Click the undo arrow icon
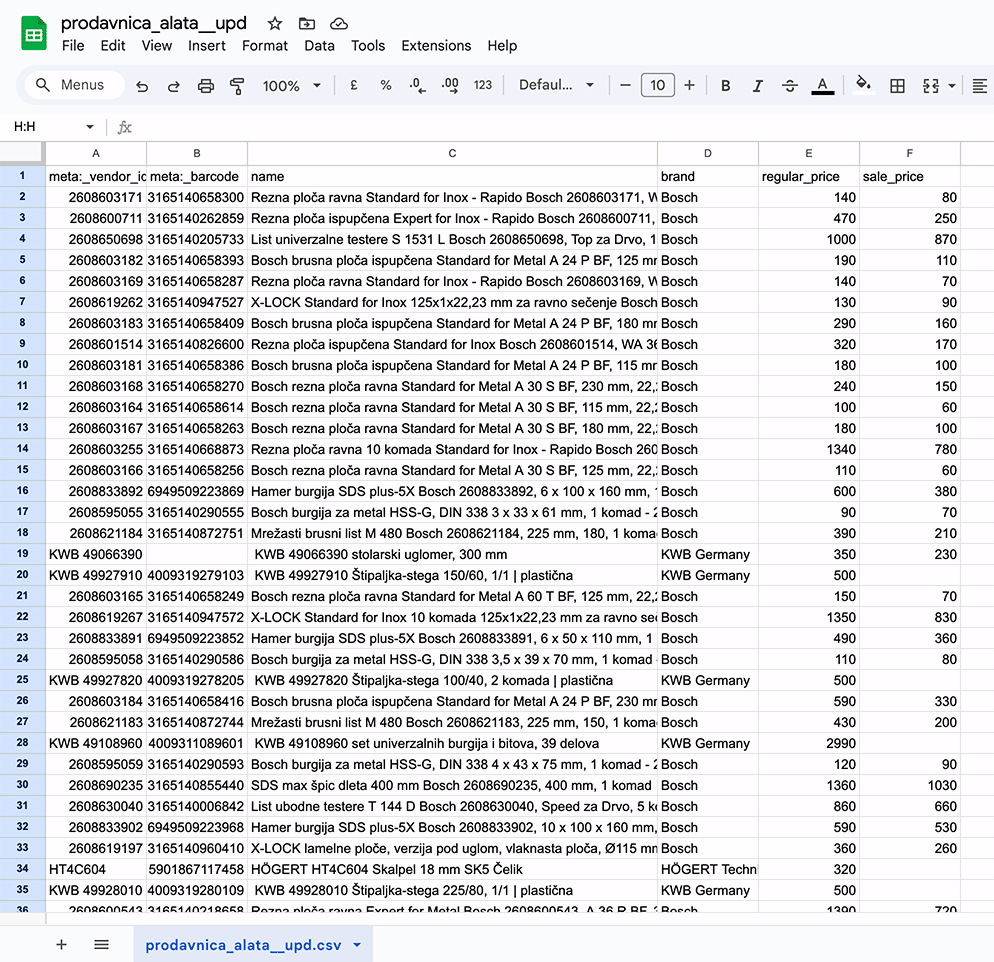The height and width of the screenshot is (962, 994). 142,86
